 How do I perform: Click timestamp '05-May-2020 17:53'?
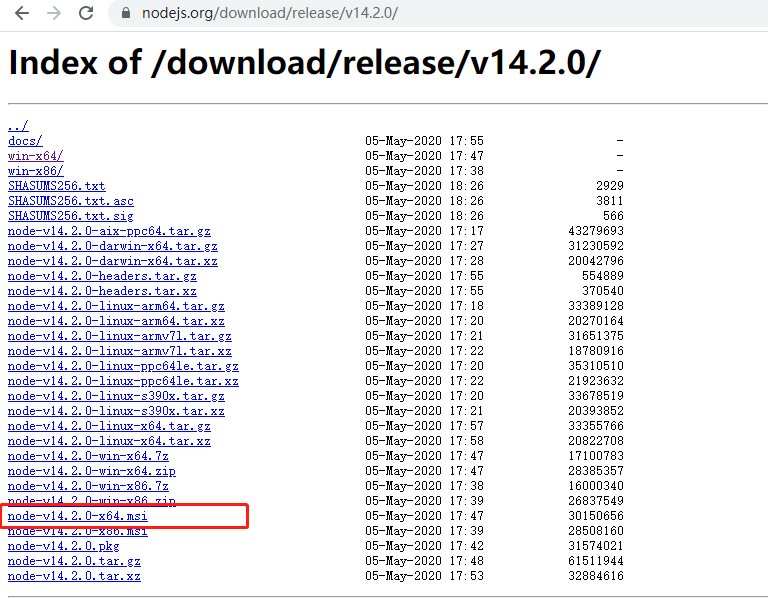click(x=424, y=576)
